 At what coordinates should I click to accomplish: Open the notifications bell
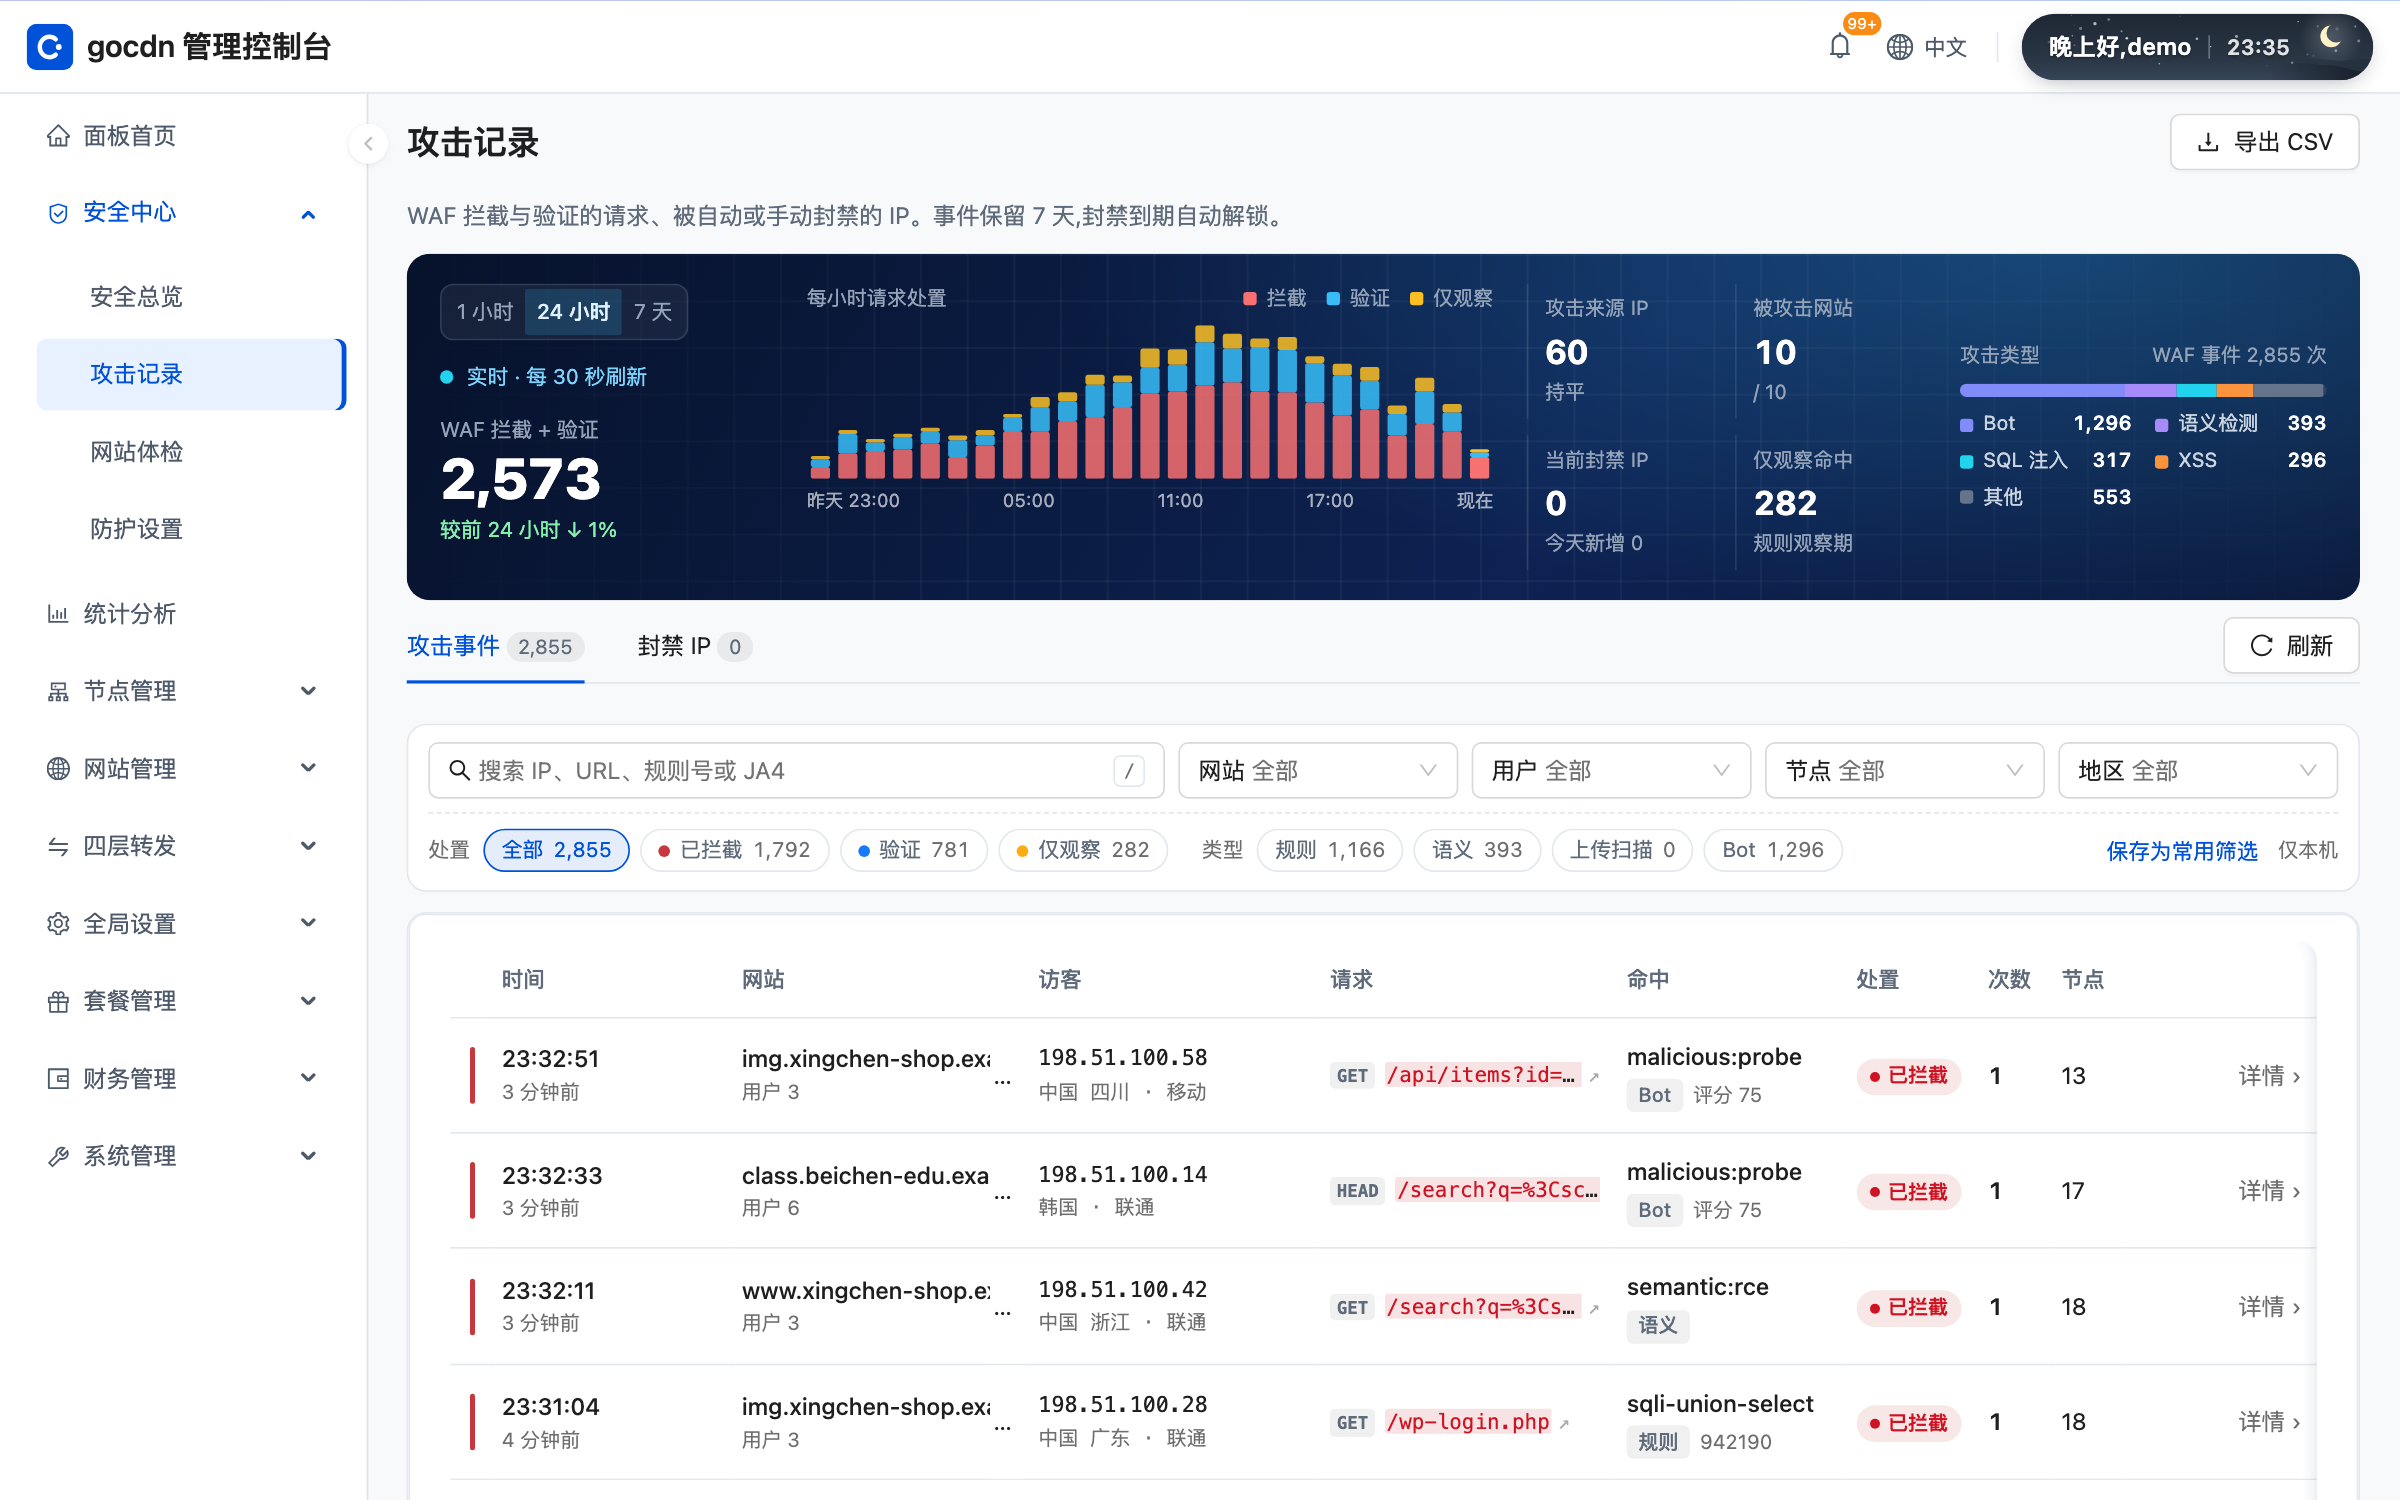point(1839,46)
